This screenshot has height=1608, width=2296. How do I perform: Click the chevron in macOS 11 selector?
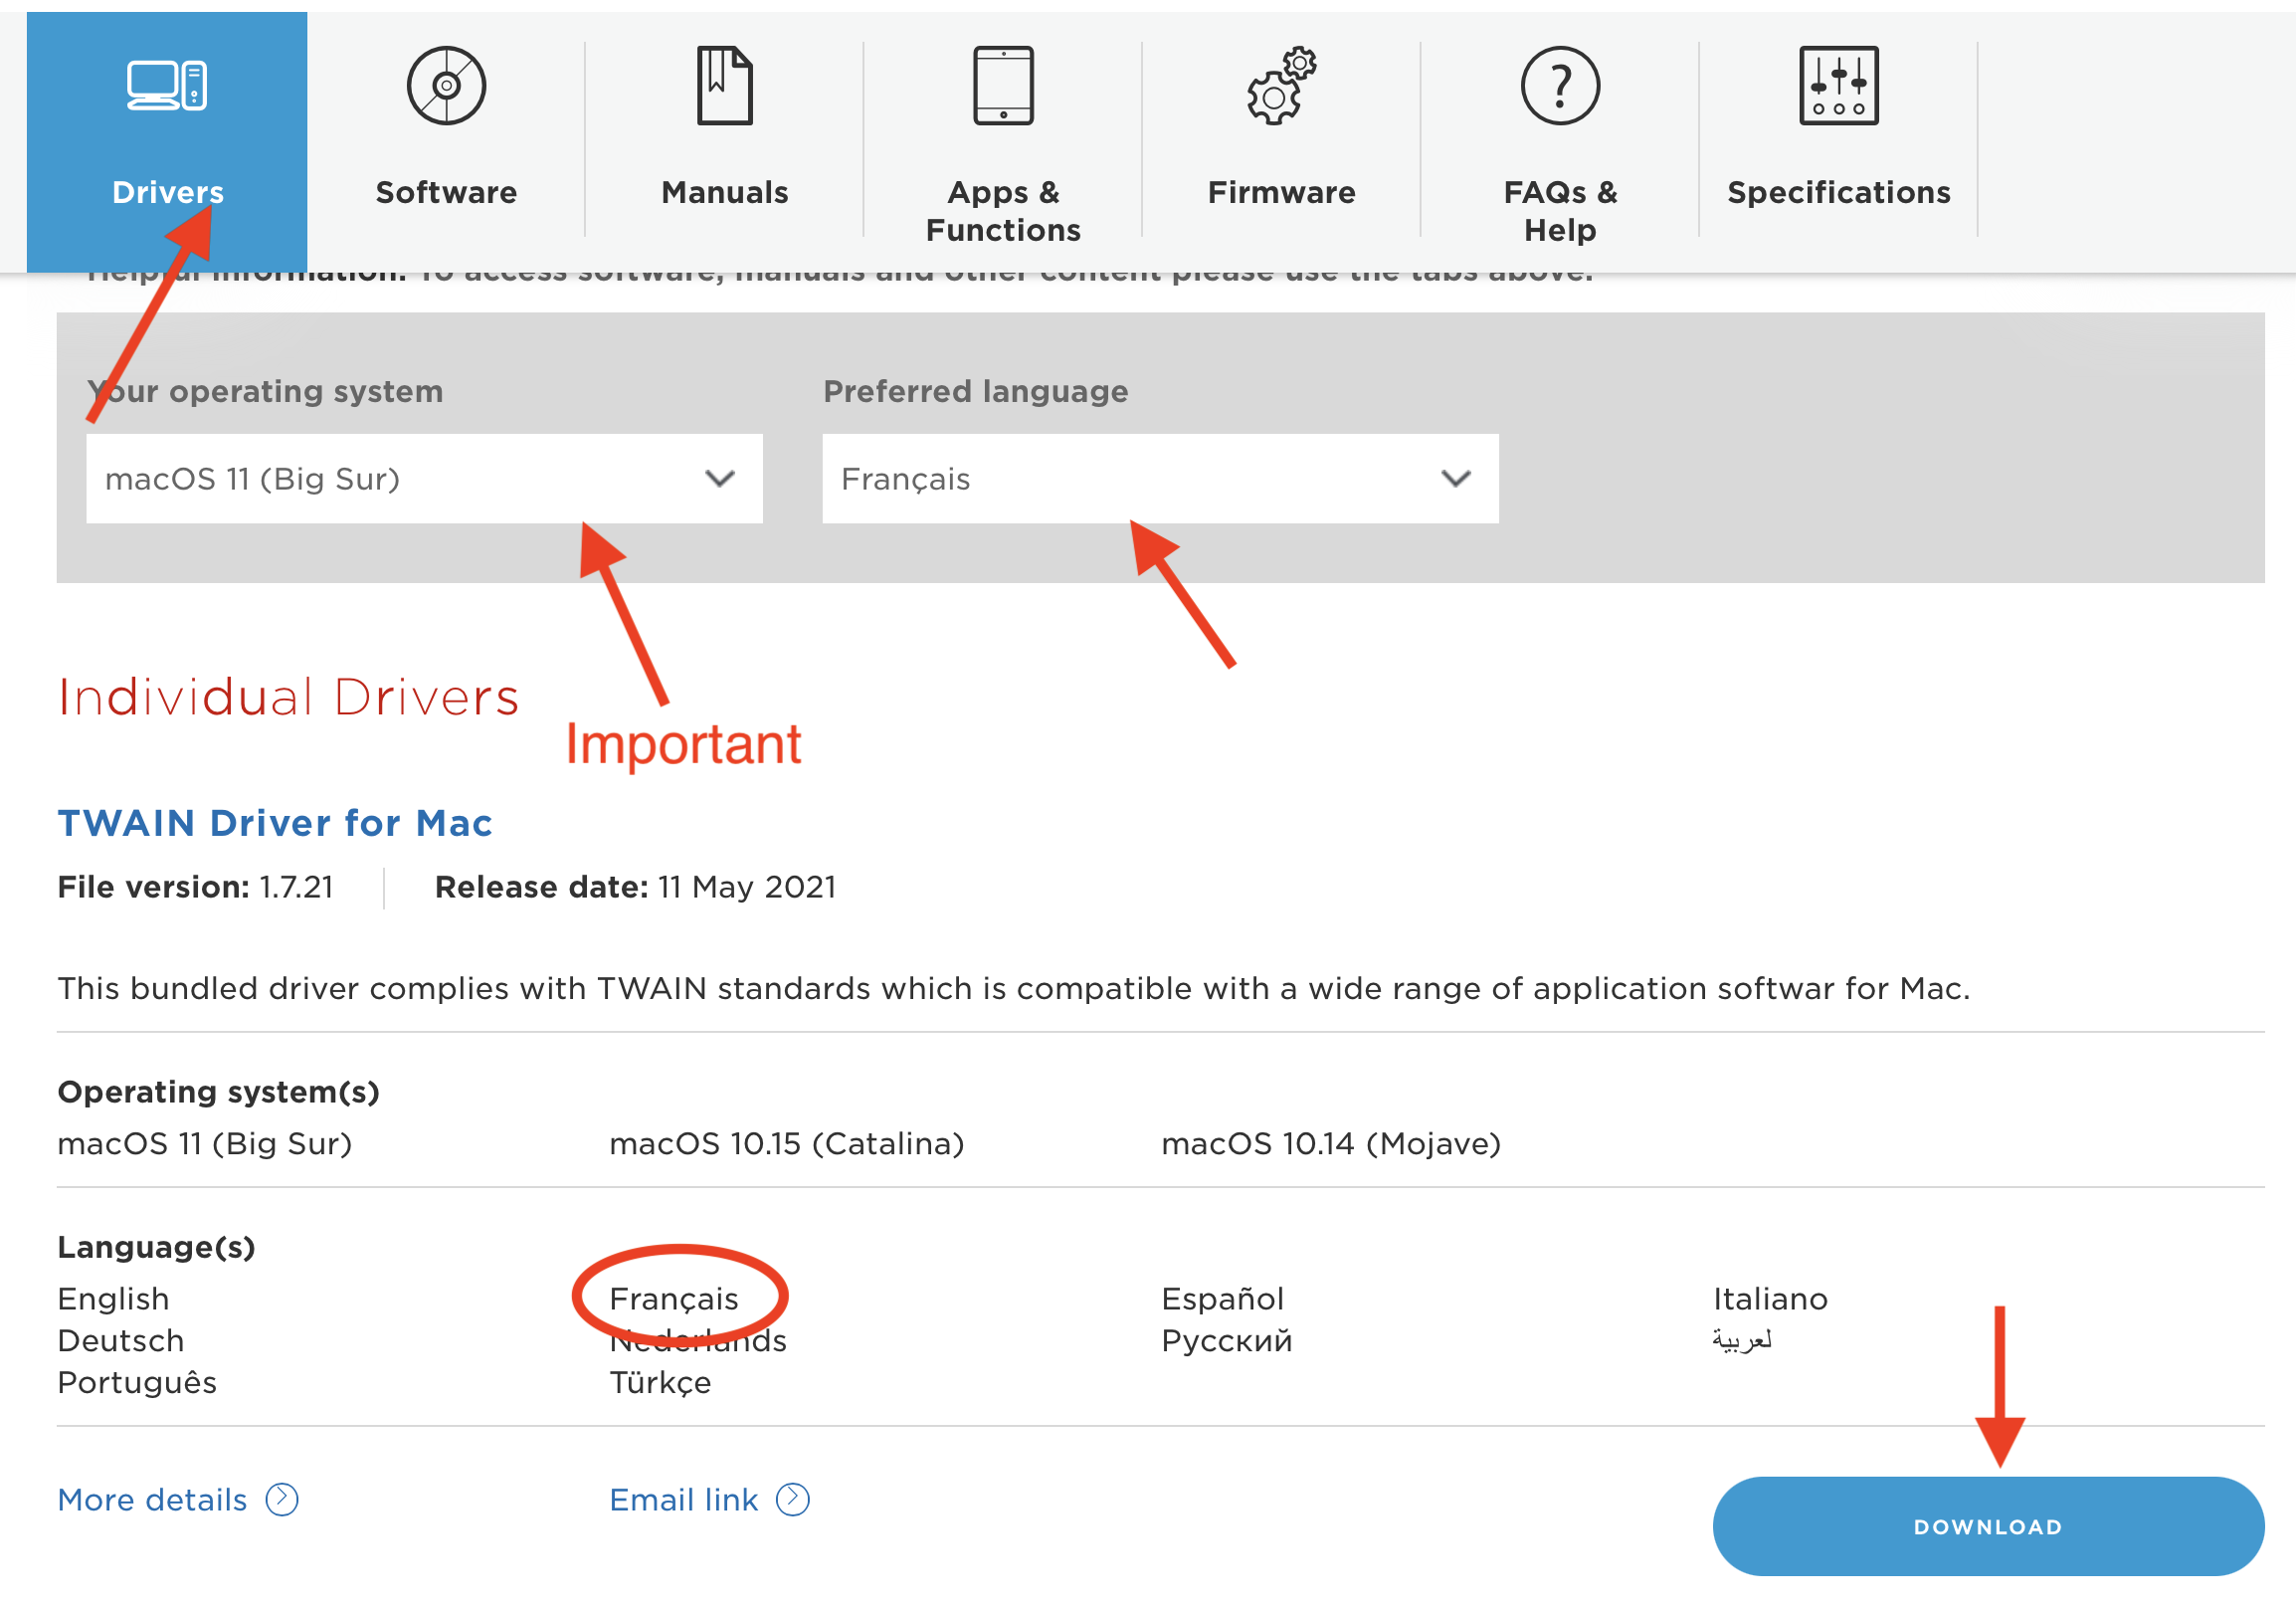click(x=720, y=479)
